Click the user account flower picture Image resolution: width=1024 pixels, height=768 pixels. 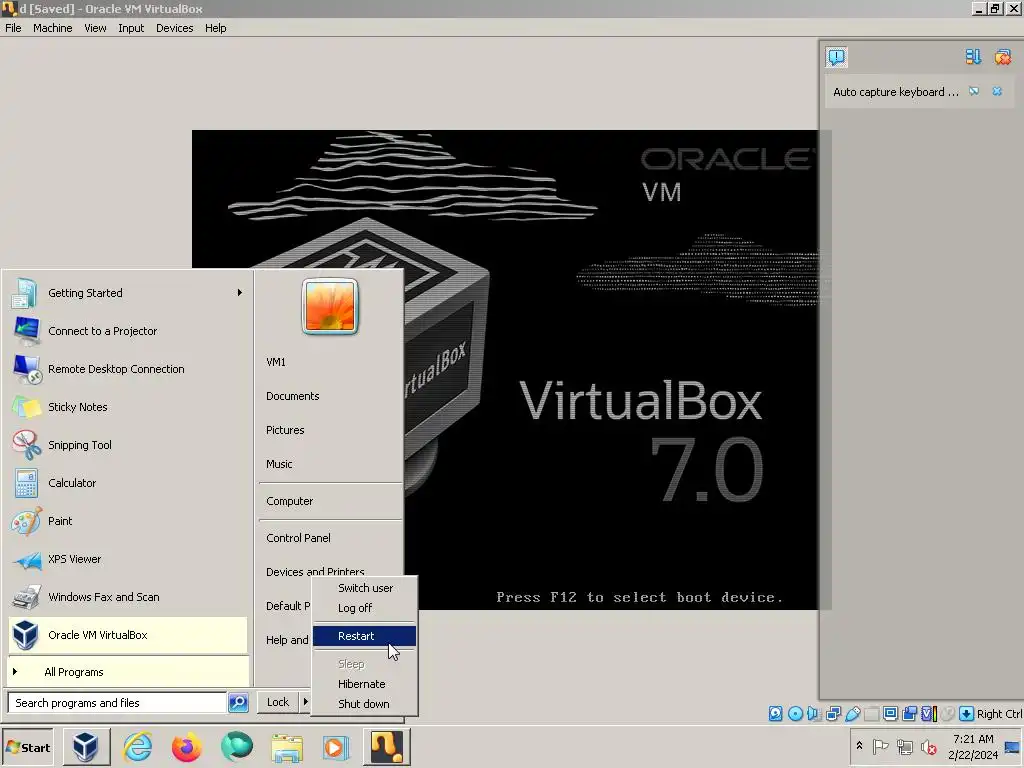(x=330, y=306)
